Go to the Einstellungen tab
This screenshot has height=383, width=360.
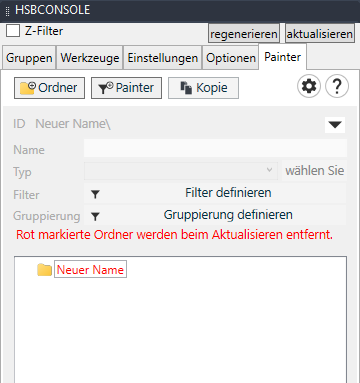(x=163, y=58)
